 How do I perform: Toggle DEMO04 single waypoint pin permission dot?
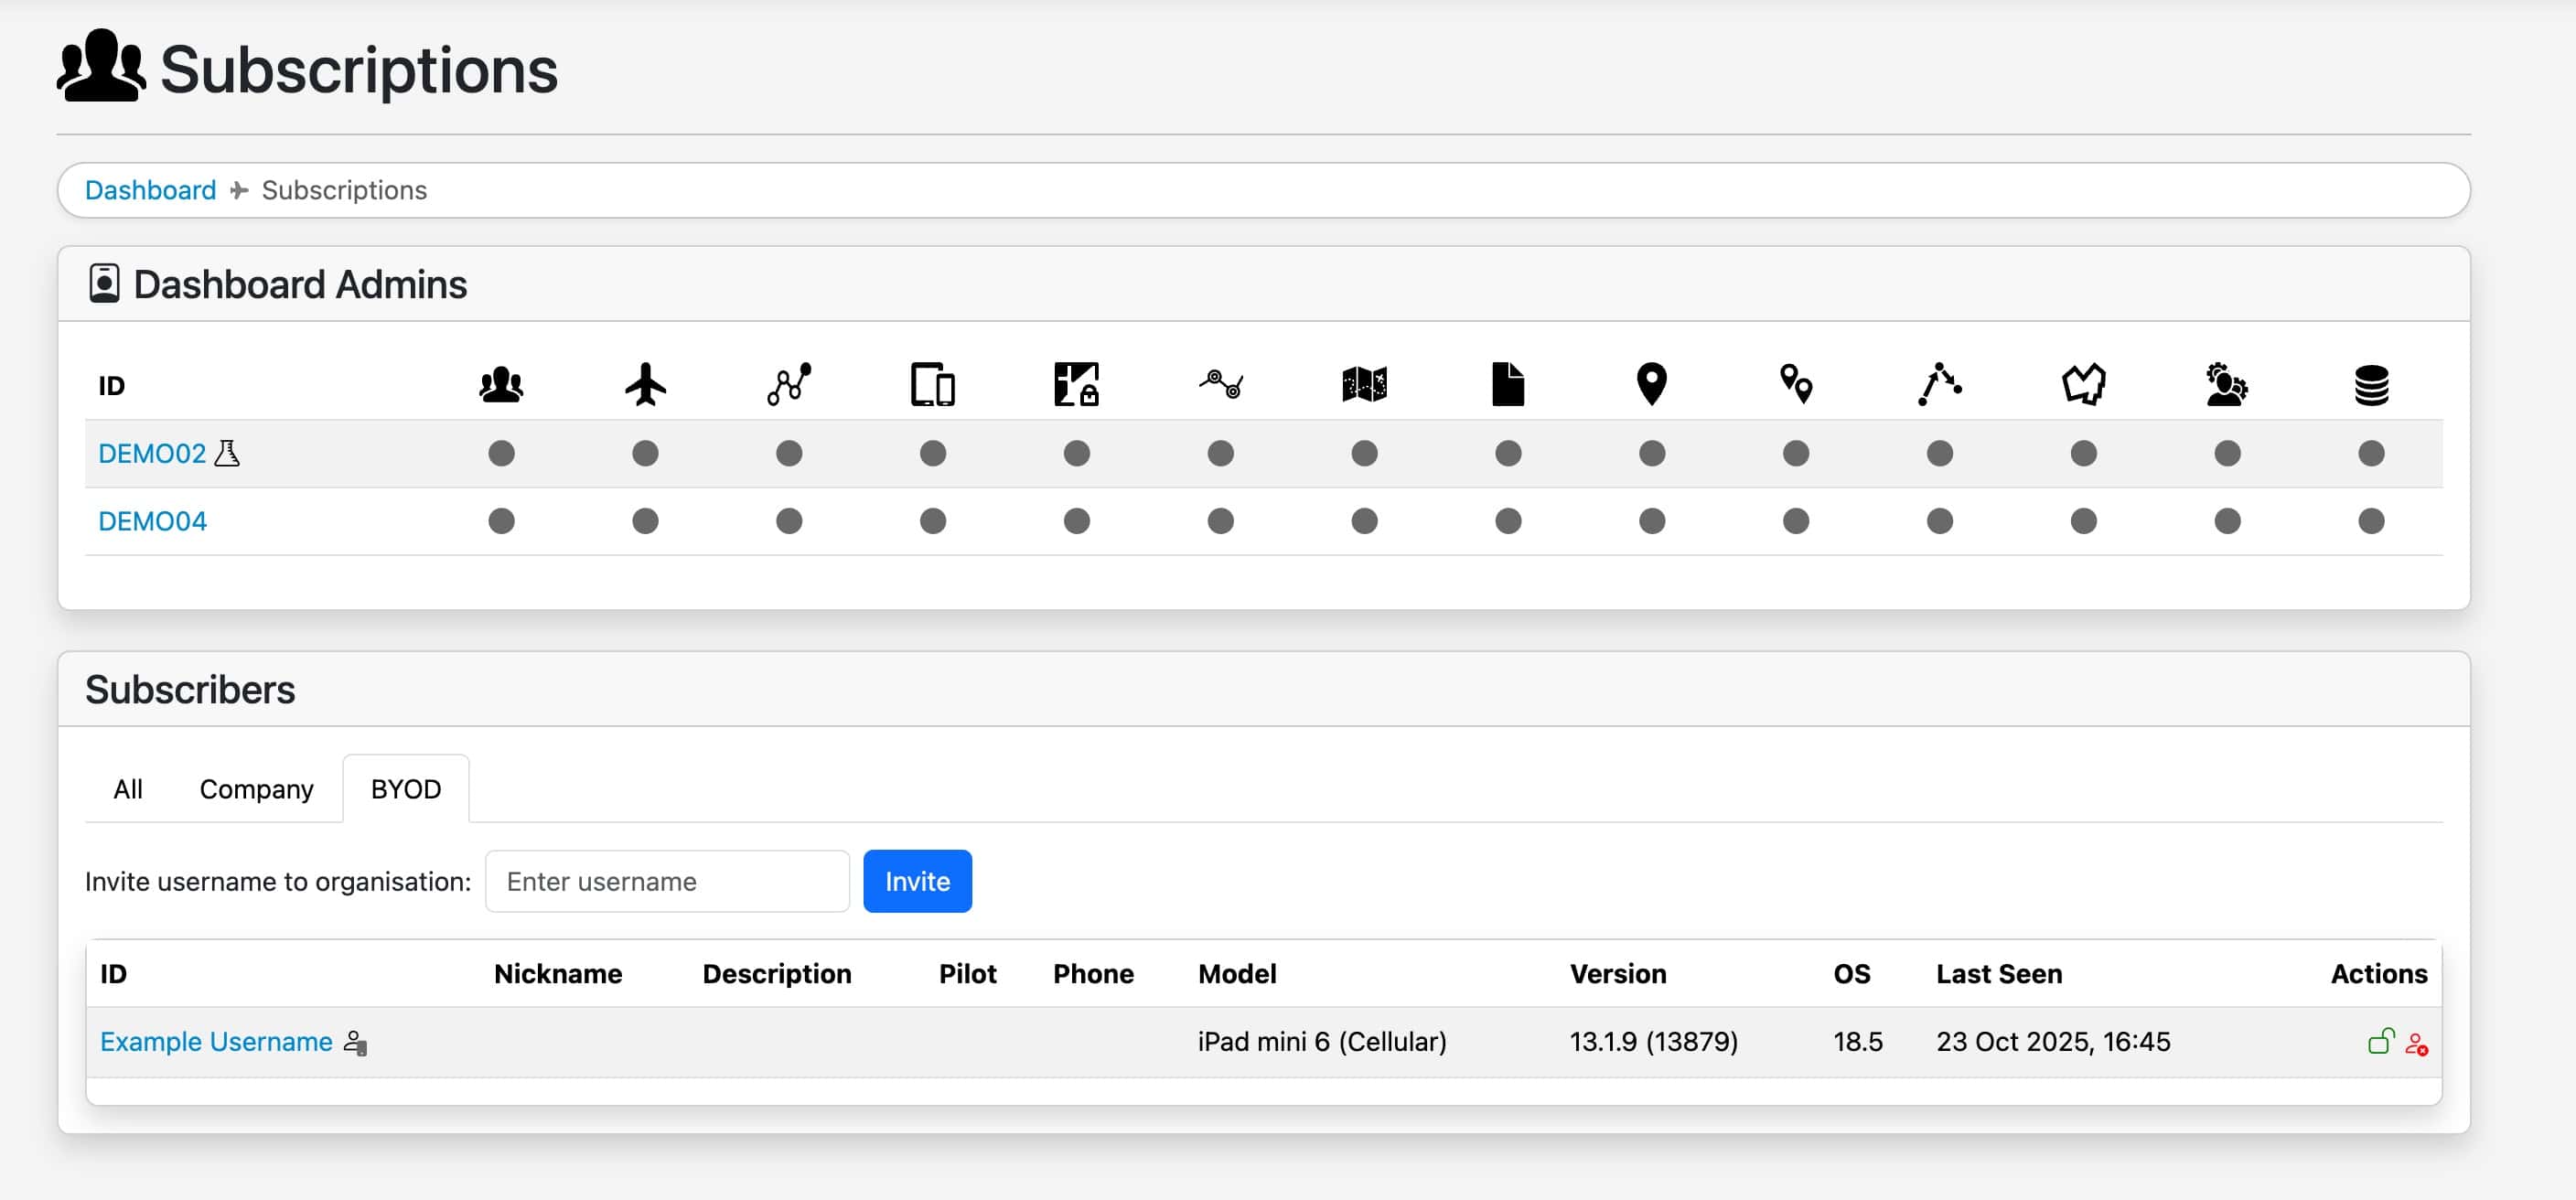coord(1652,521)
